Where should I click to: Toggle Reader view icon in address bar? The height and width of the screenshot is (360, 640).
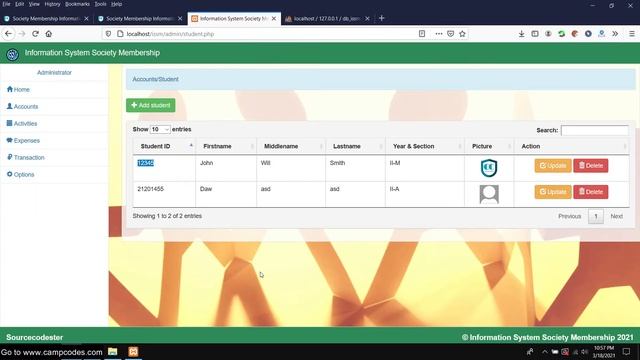[x=422, y=34]
